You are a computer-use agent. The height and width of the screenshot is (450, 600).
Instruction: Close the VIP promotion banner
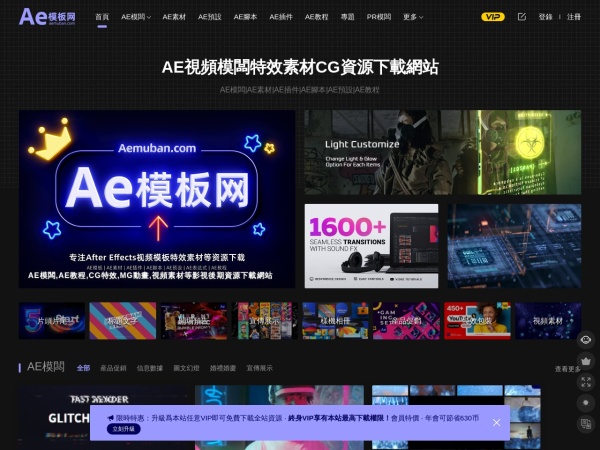pos(496,422)
